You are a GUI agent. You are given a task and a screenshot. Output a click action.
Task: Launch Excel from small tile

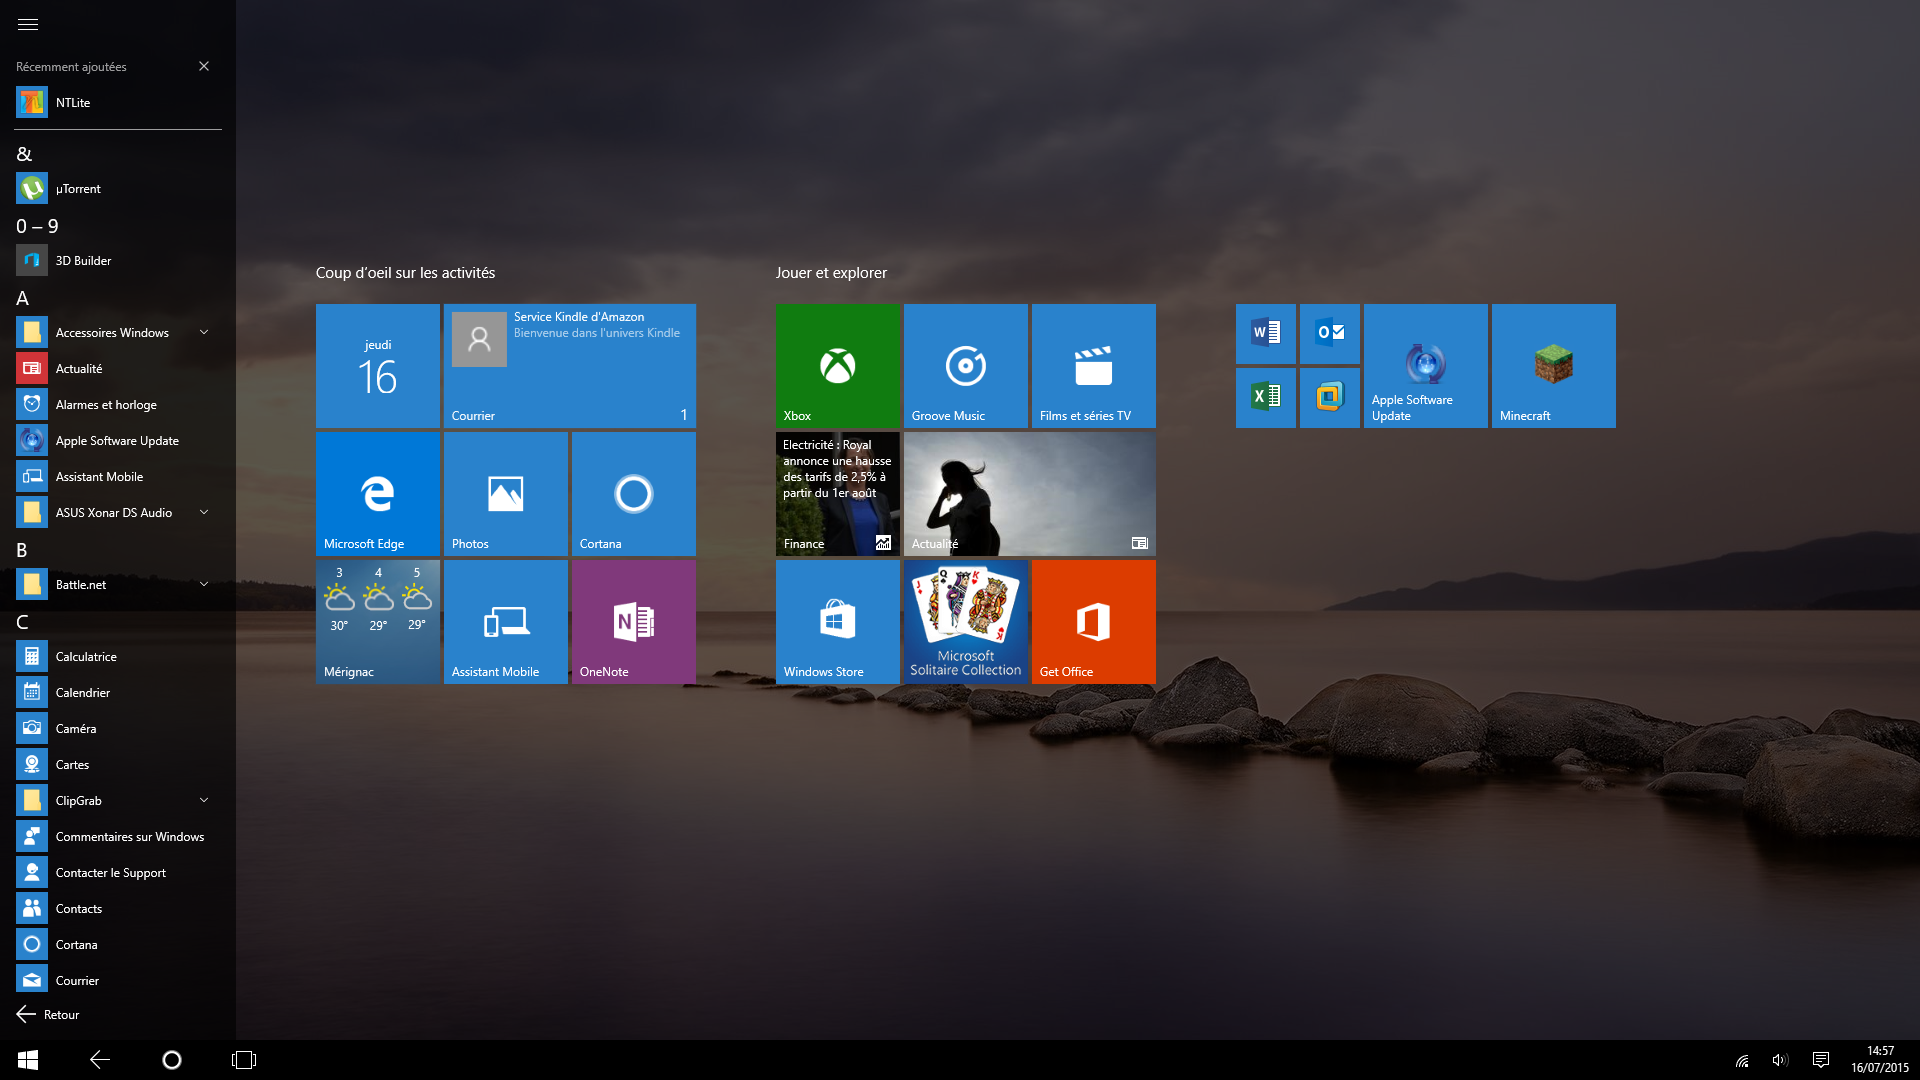click(1266, 398)
